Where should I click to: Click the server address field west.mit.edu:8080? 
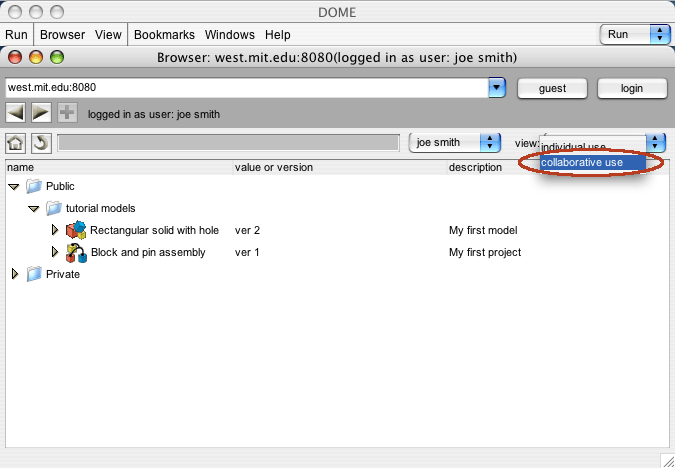coord(247,88)
